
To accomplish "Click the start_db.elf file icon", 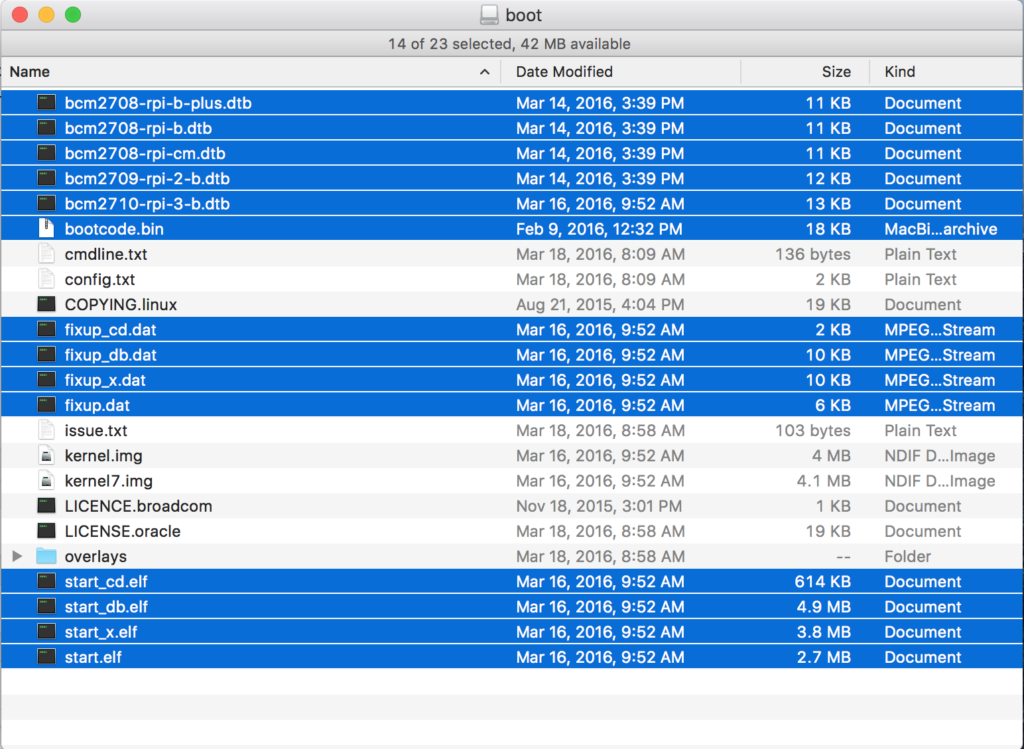I will click(46, 607).
